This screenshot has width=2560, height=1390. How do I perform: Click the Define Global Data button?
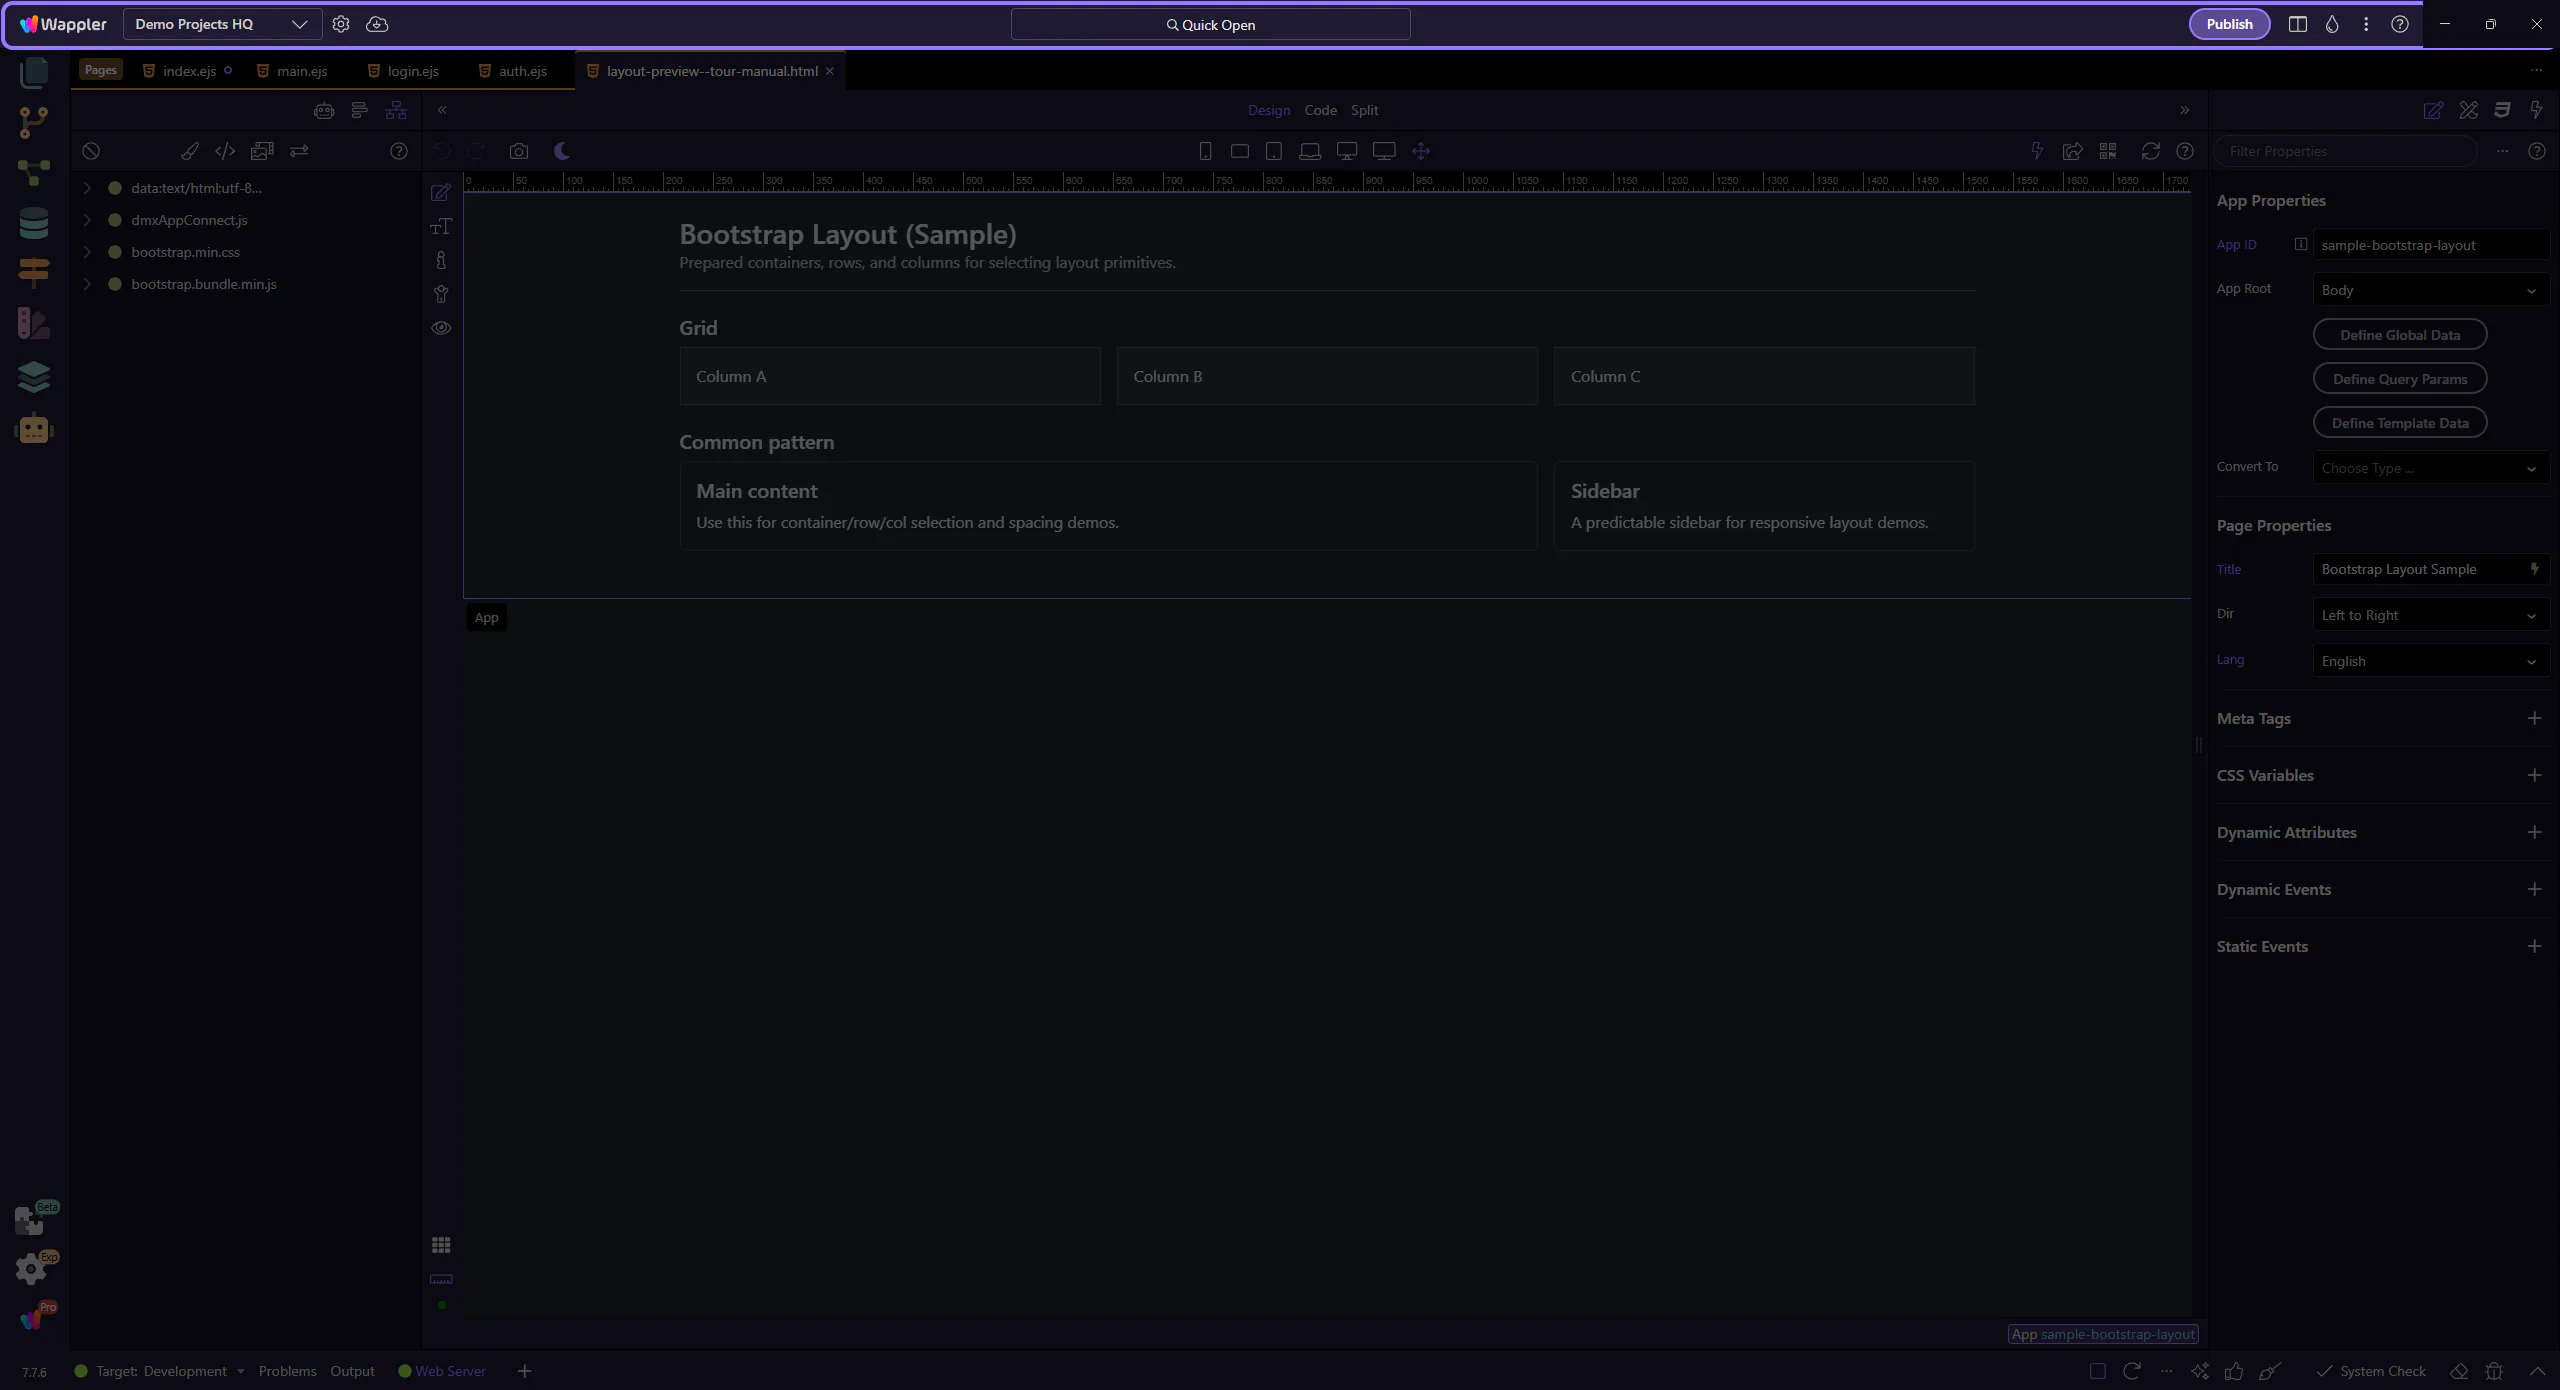tap(2399, 335)
